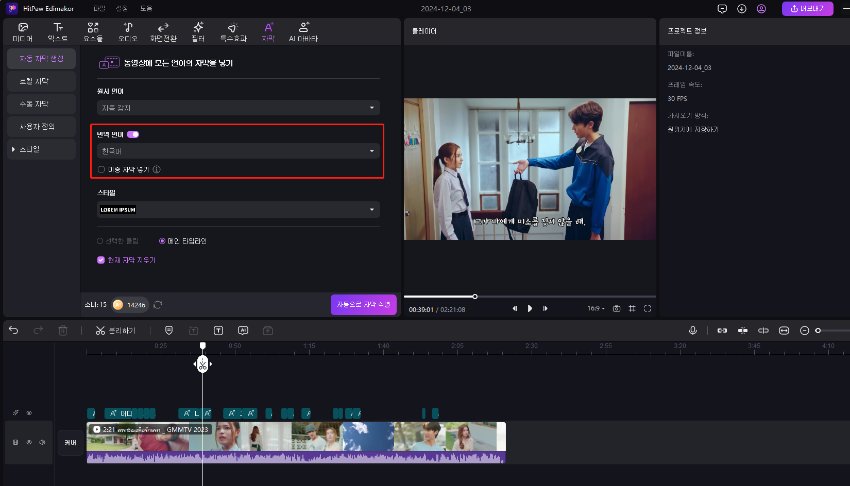850x486 pixels.
Task: Play the video in the preview player
Action: tap(530, 308)
